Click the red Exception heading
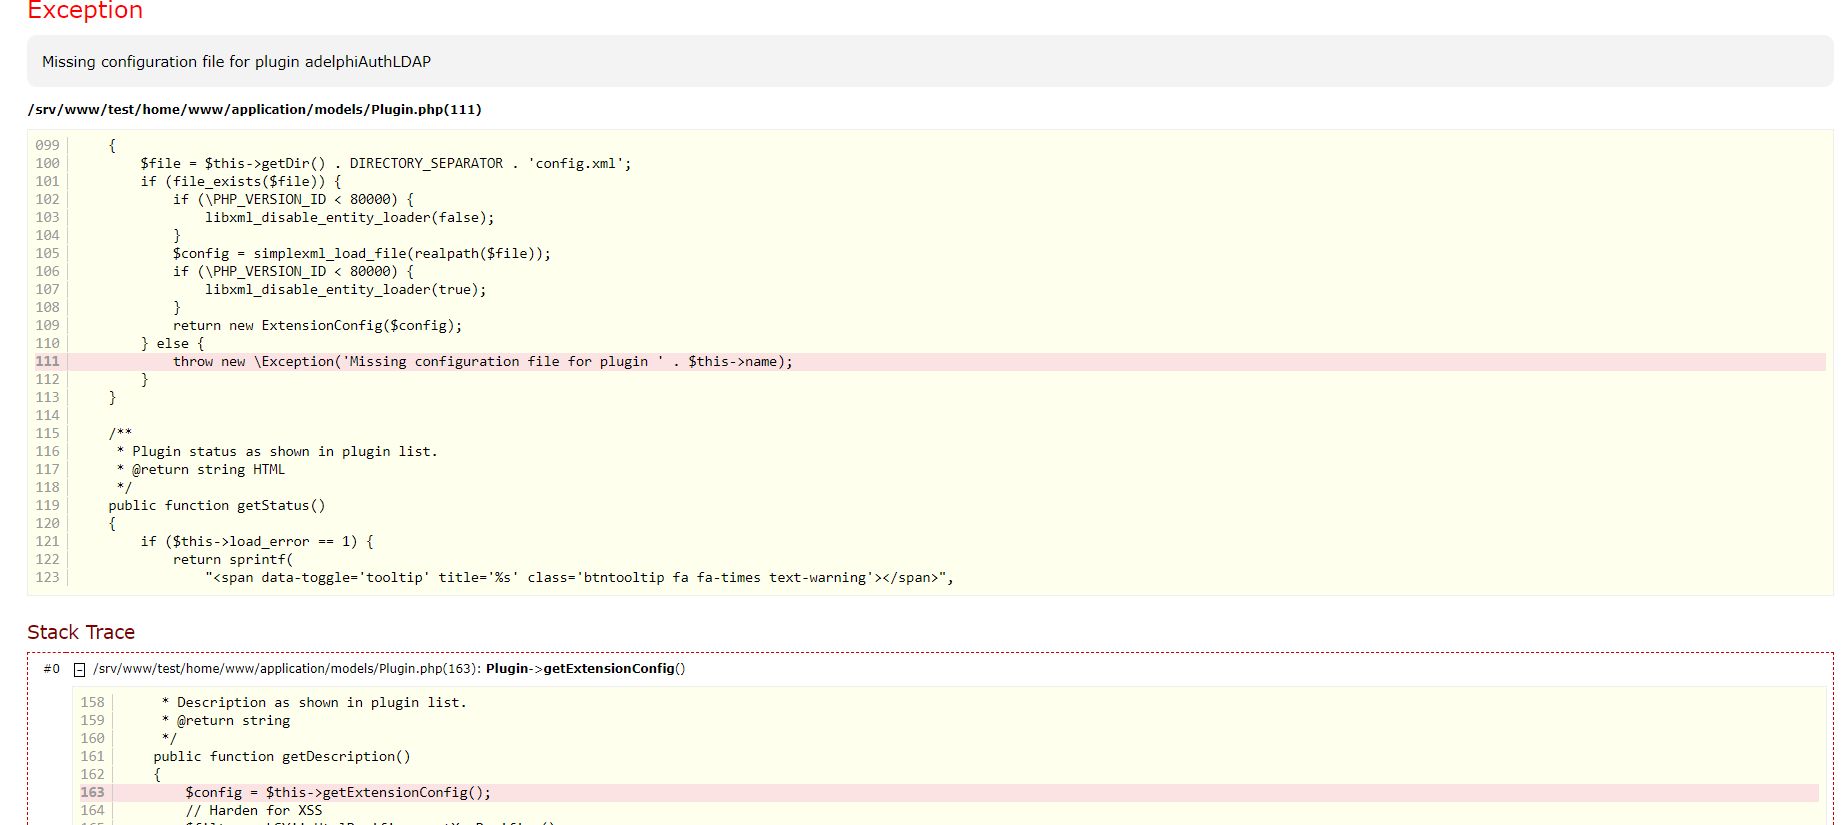Image resolution: width=1847 pixels, height=825 pixels. coord(85,11)
